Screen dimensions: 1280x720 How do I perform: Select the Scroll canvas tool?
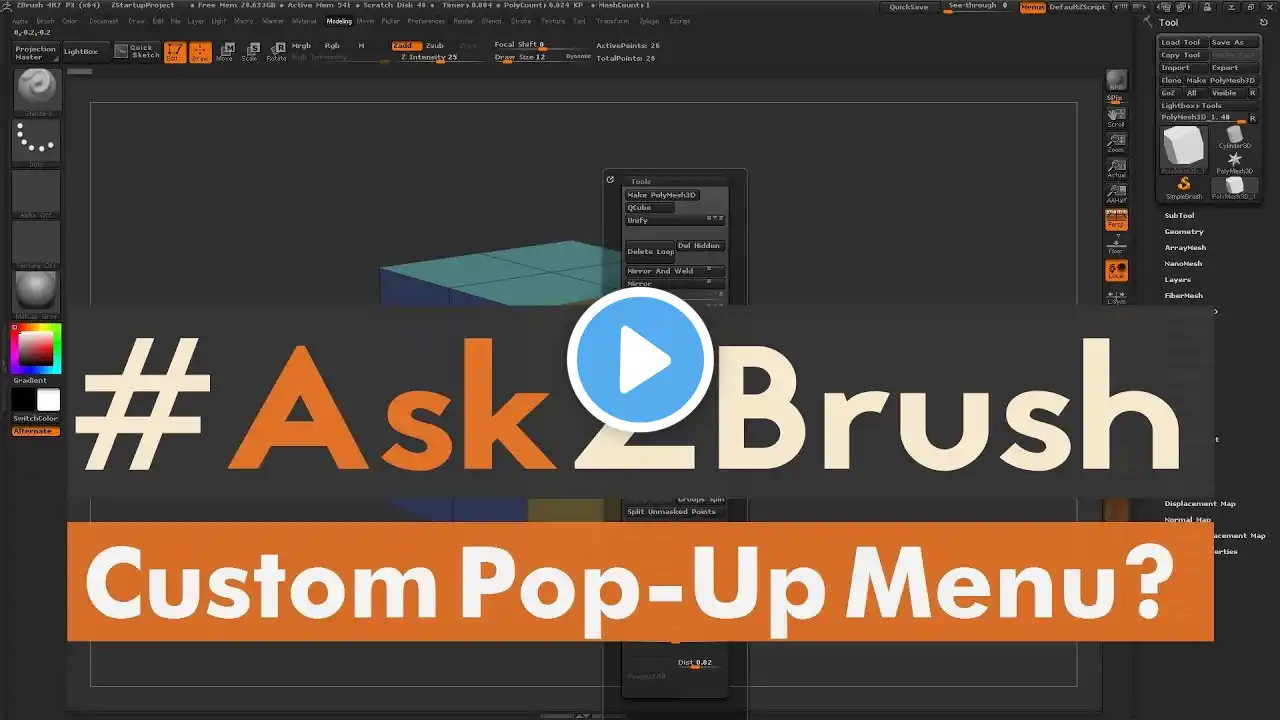tap(1116, 116)
